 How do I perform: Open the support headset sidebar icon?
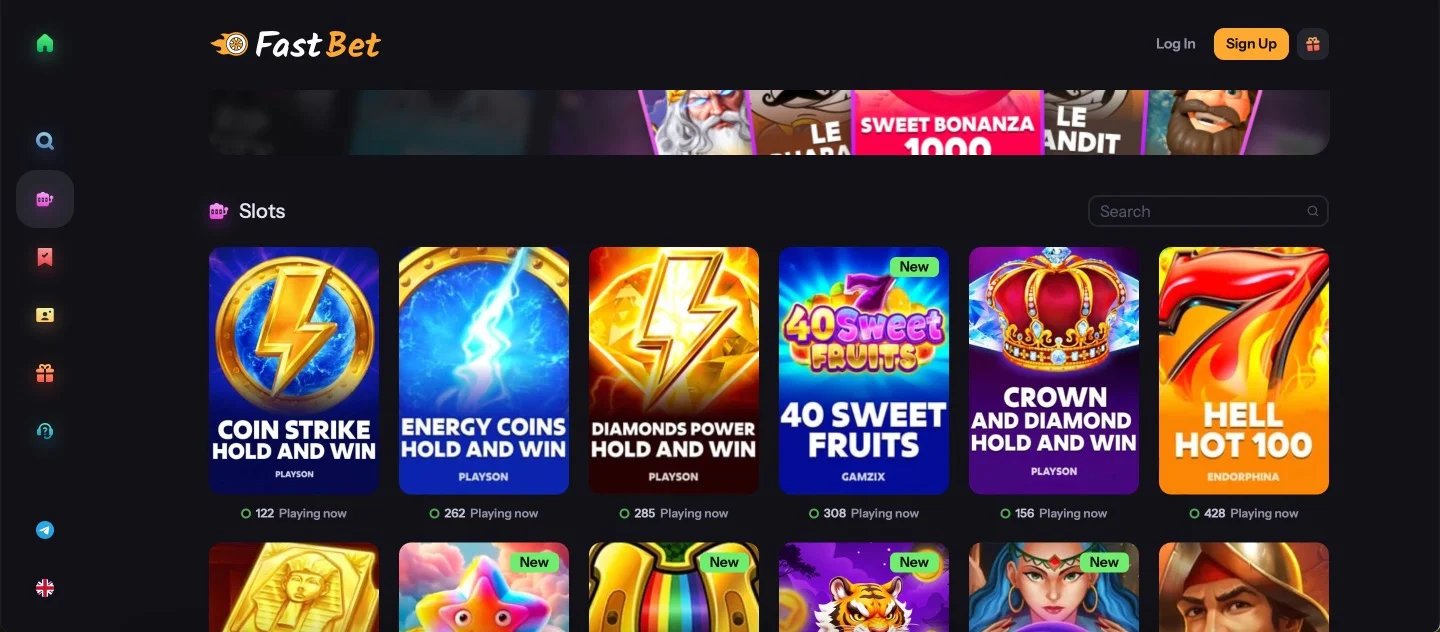pyautogui.click(x=45, y=431)
